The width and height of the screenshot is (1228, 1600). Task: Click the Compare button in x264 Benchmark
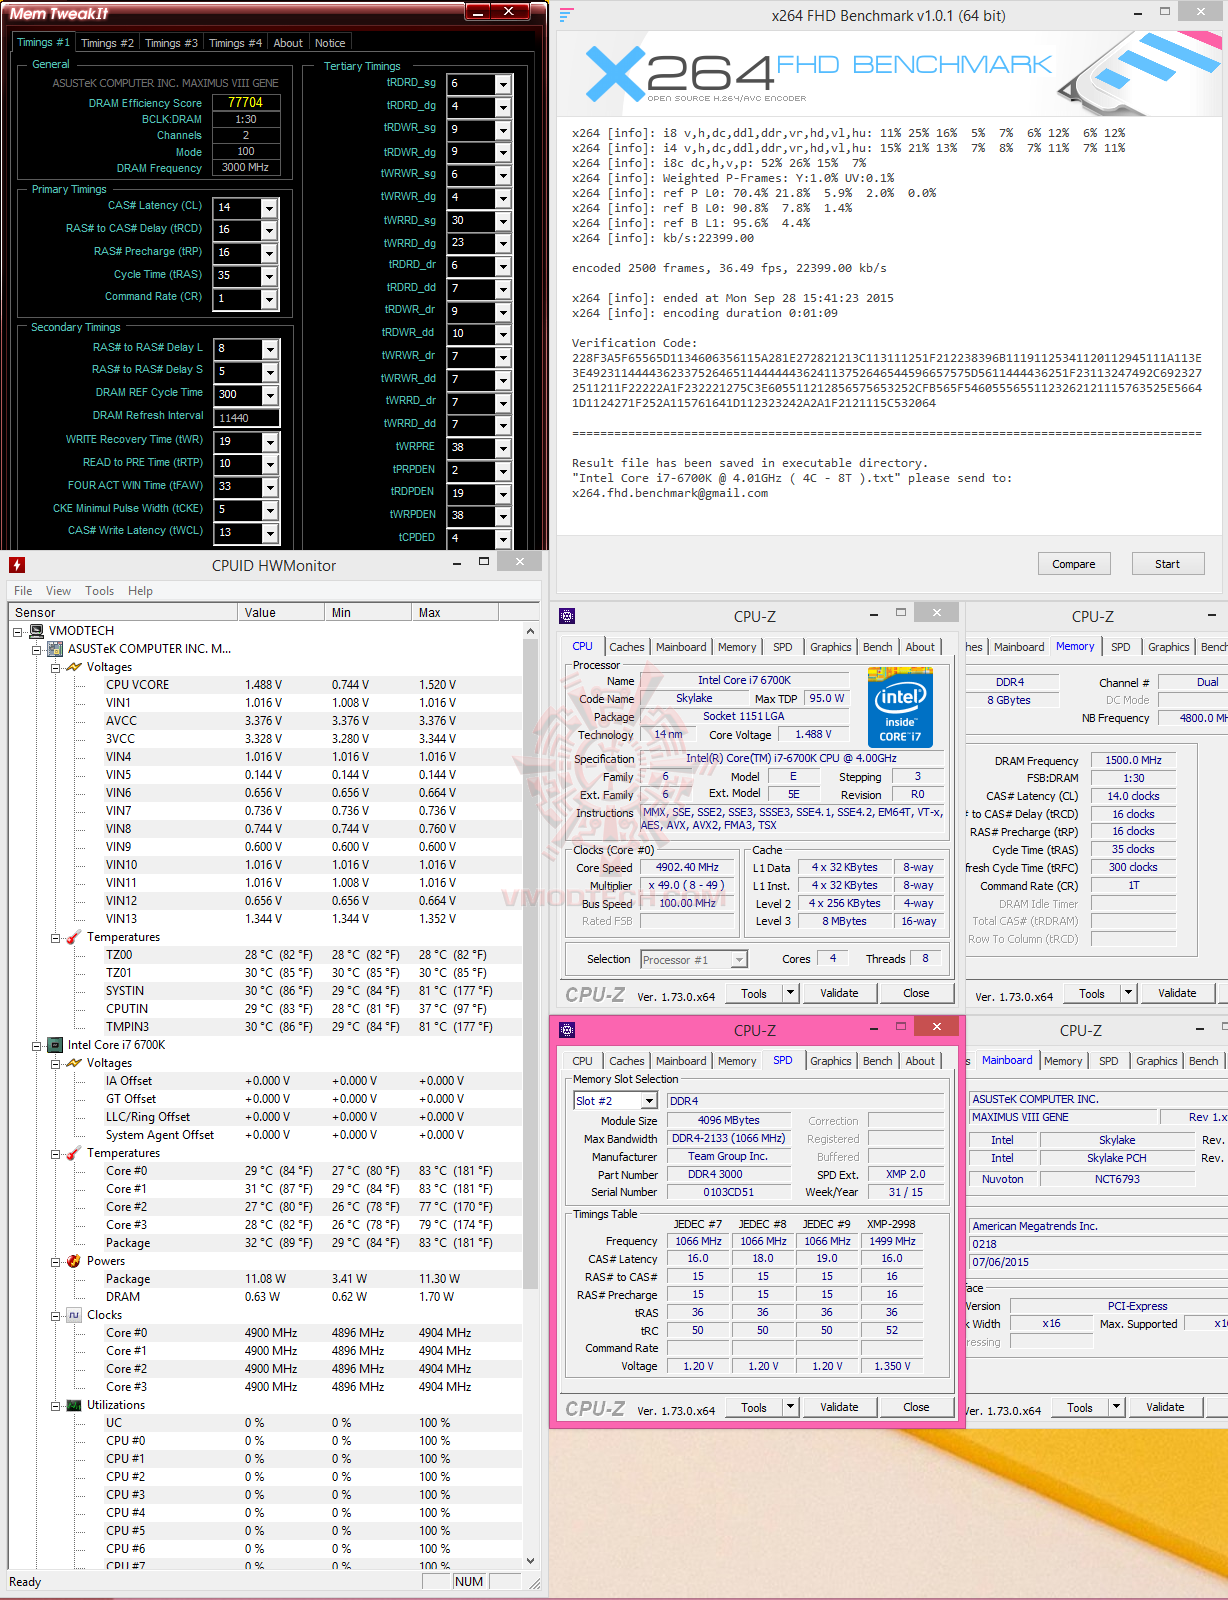1074,564
